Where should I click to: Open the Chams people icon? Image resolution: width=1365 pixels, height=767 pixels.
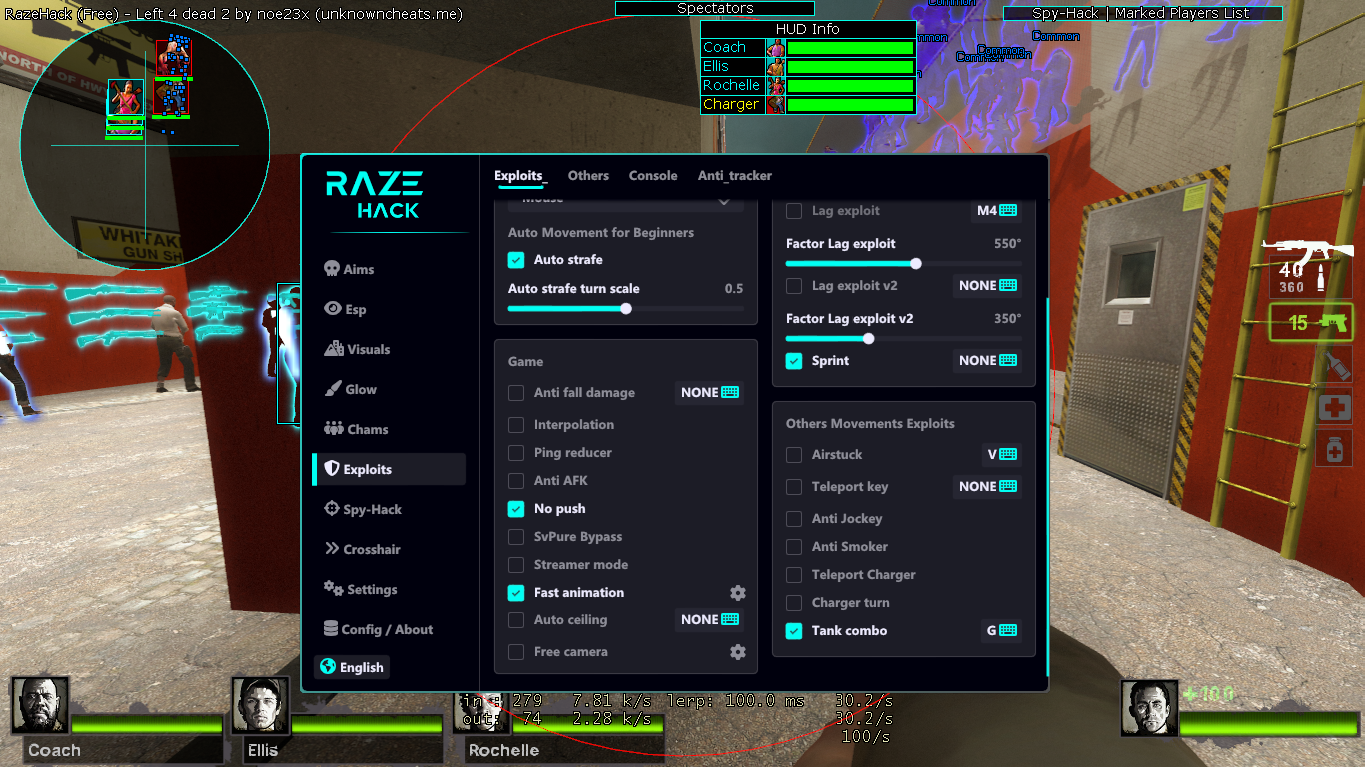[333, 429]
